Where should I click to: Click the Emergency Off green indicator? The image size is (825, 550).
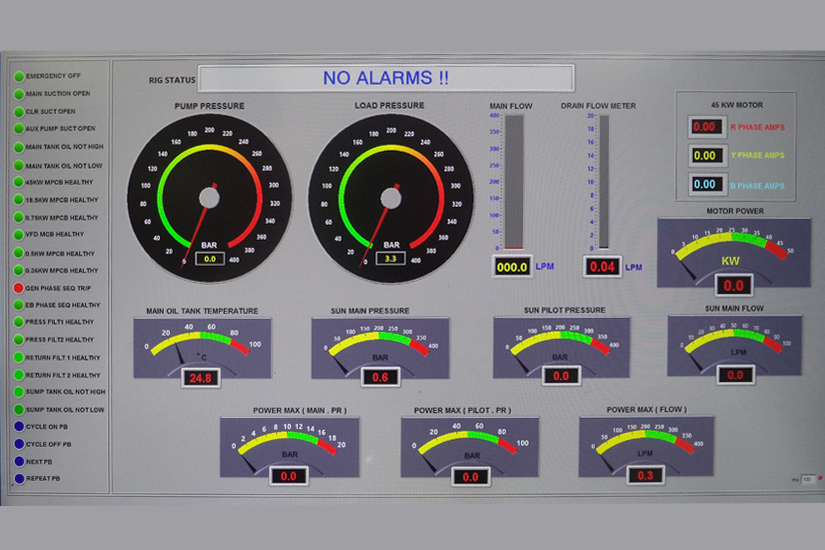pos(18,76)
